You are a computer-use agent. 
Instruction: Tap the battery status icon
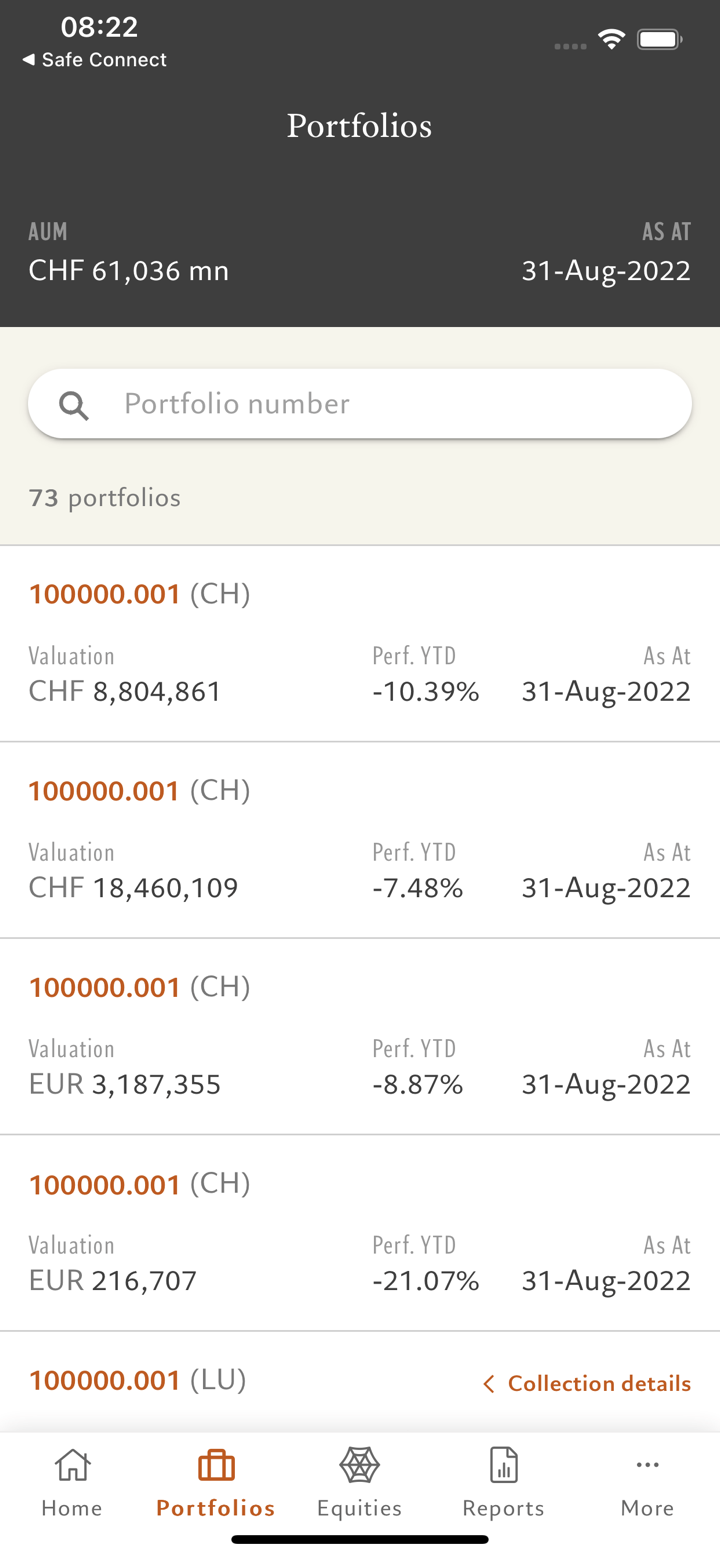(660, 40)
